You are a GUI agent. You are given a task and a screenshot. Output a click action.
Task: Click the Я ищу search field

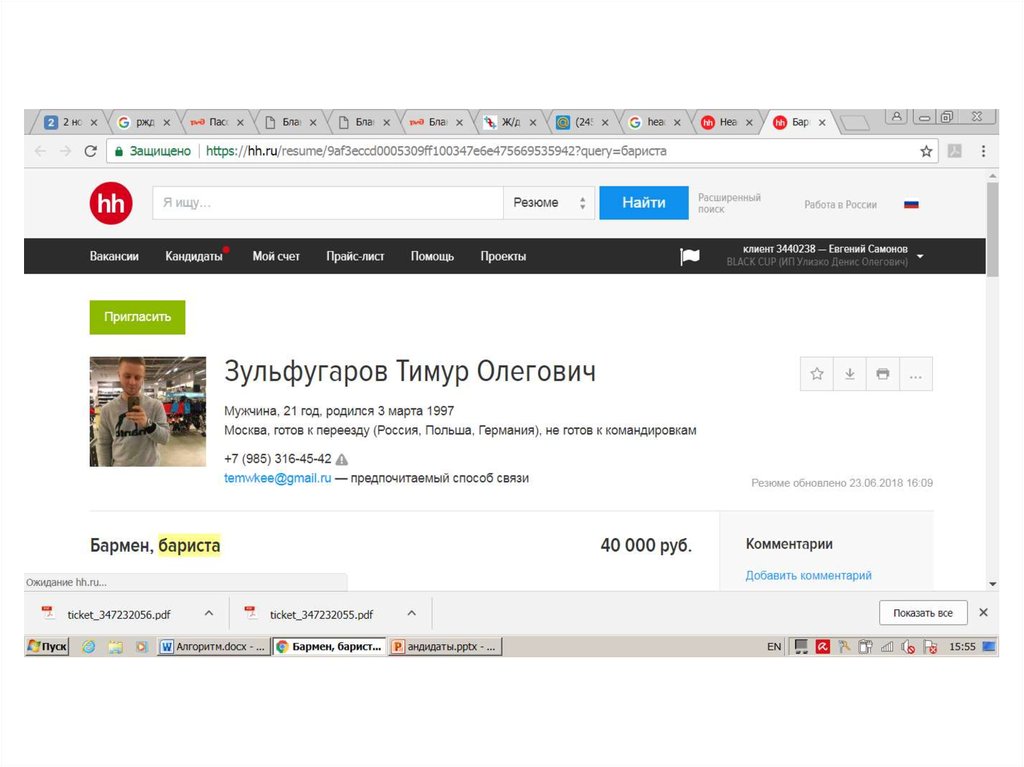tap(327, 203)
